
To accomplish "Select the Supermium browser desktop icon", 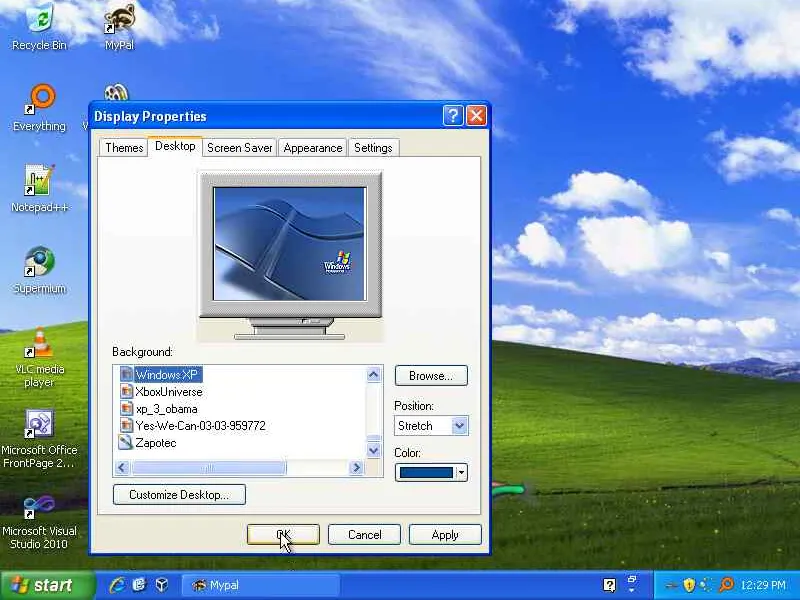I will [x=39, y=269].
